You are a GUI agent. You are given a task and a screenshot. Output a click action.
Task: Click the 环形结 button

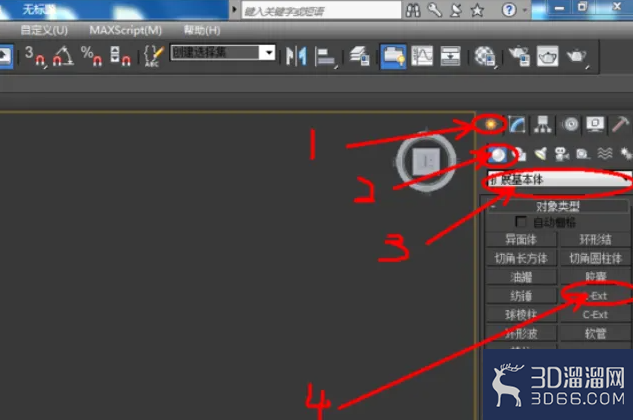click(x=595, y=239)
